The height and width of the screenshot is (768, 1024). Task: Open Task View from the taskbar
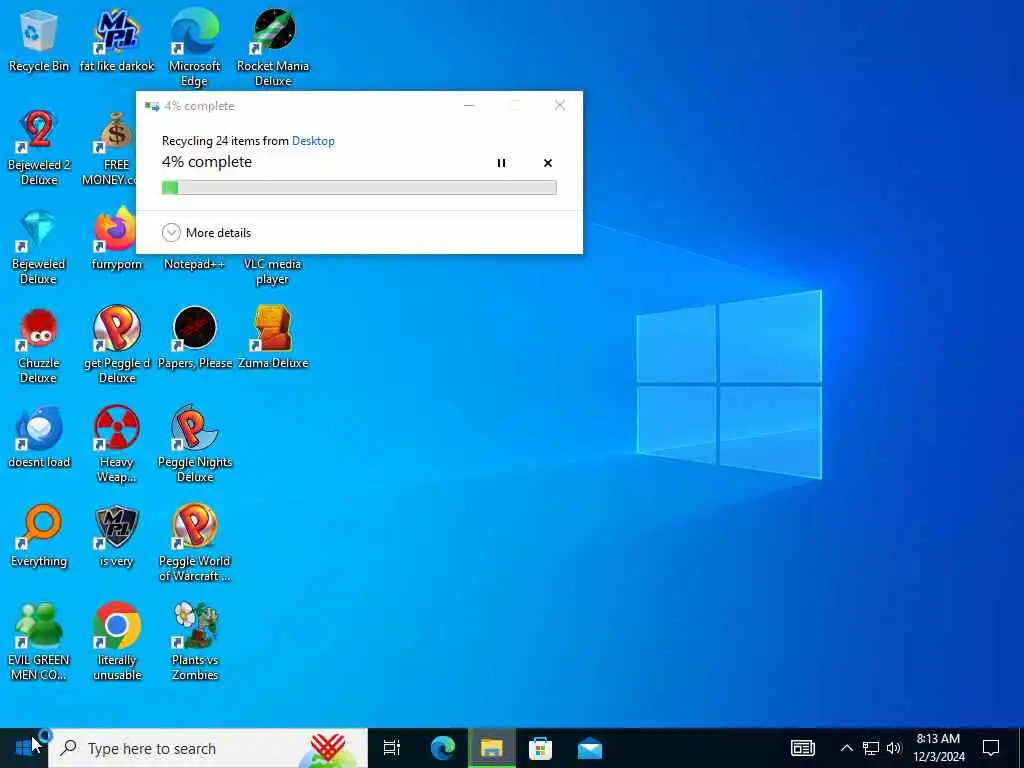392,748
